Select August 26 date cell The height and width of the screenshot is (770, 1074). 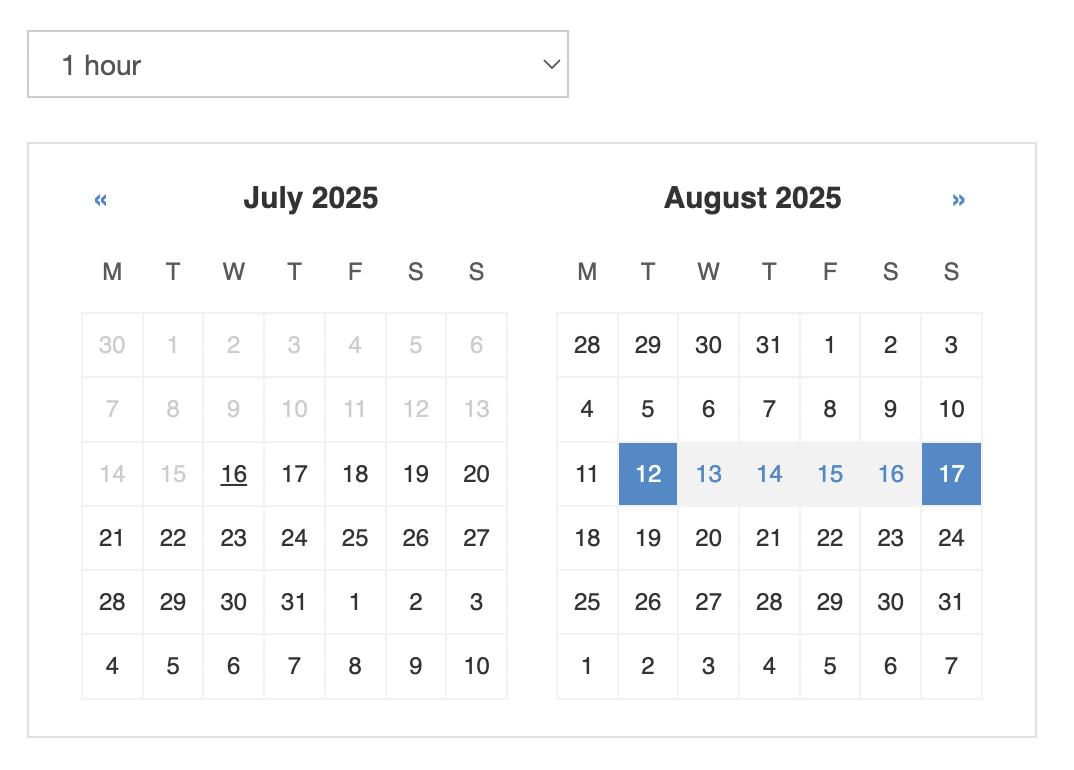tap(648, 602)
